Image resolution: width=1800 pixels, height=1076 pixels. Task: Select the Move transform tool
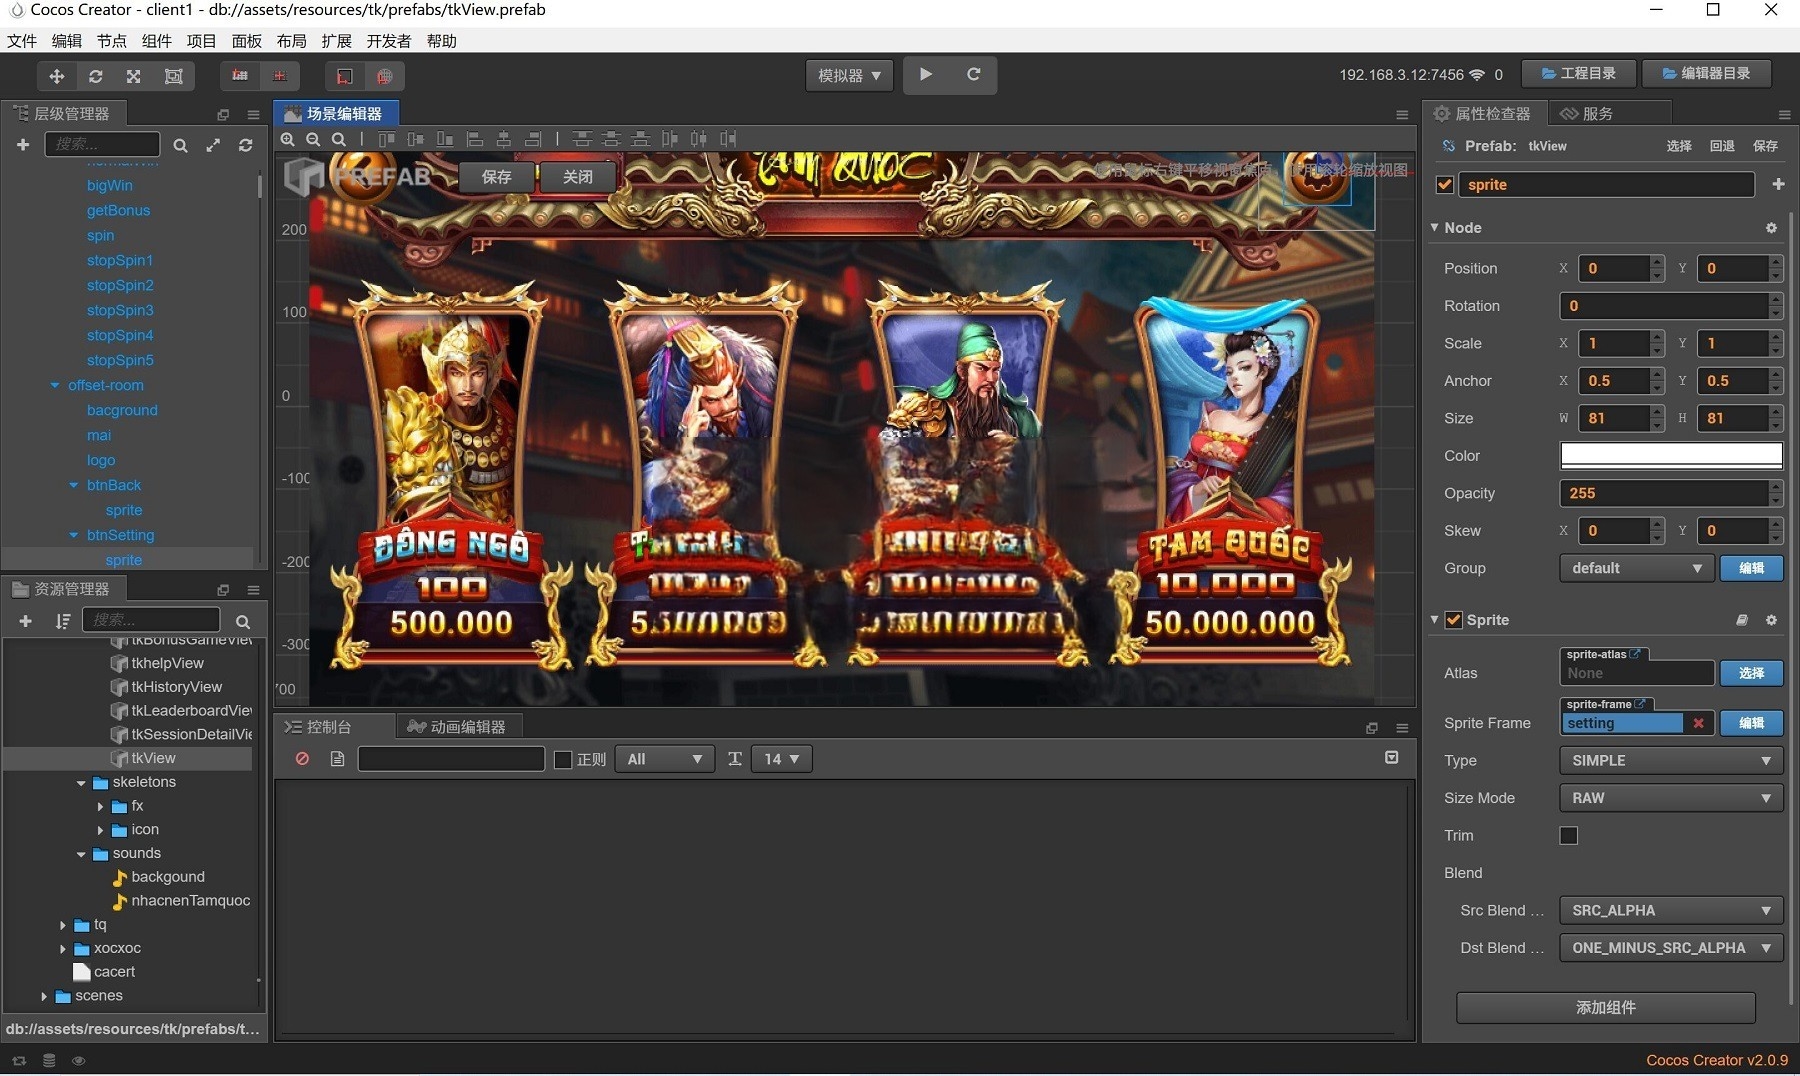[x=57, y=76]
